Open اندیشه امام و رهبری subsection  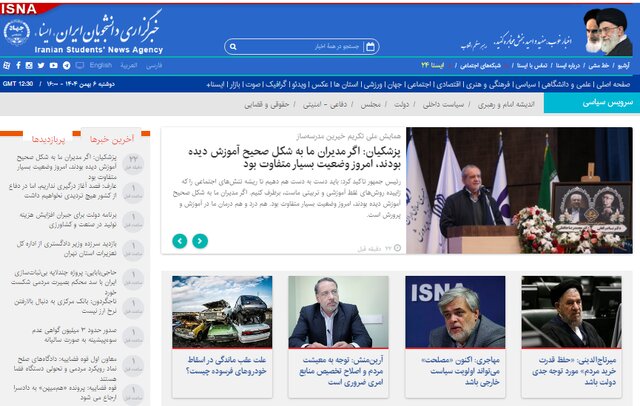click(506, 105)
